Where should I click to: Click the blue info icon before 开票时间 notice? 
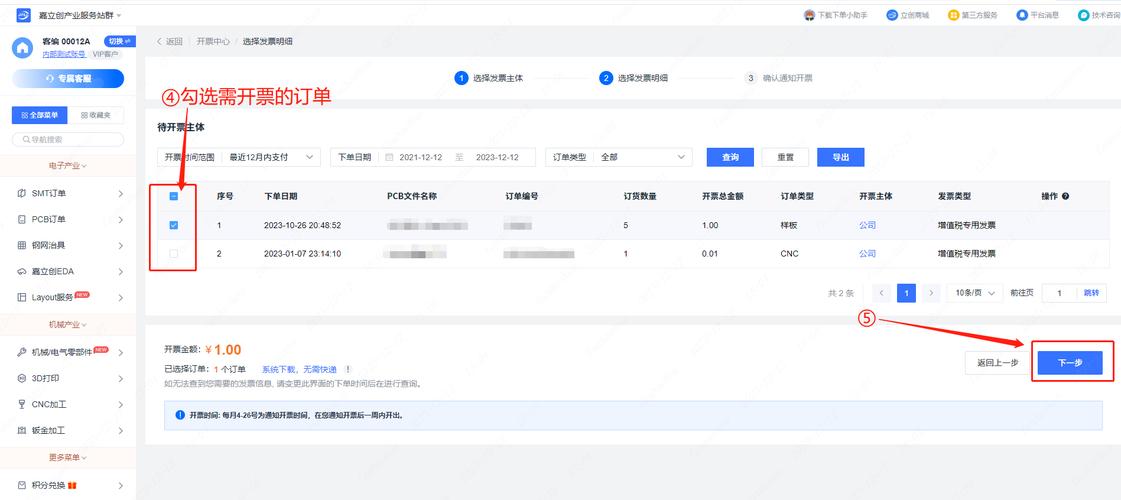point(179,415)
